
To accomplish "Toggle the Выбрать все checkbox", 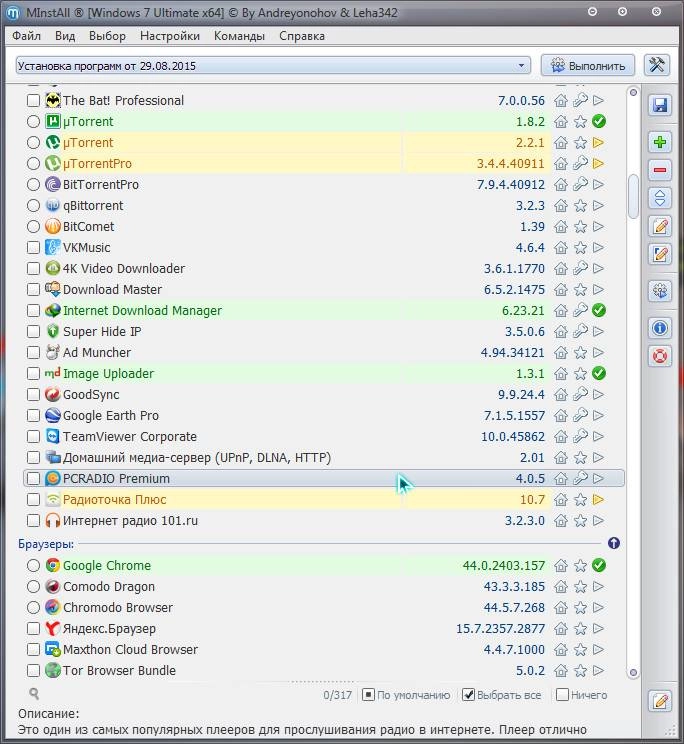I will (x=468, y=695).
